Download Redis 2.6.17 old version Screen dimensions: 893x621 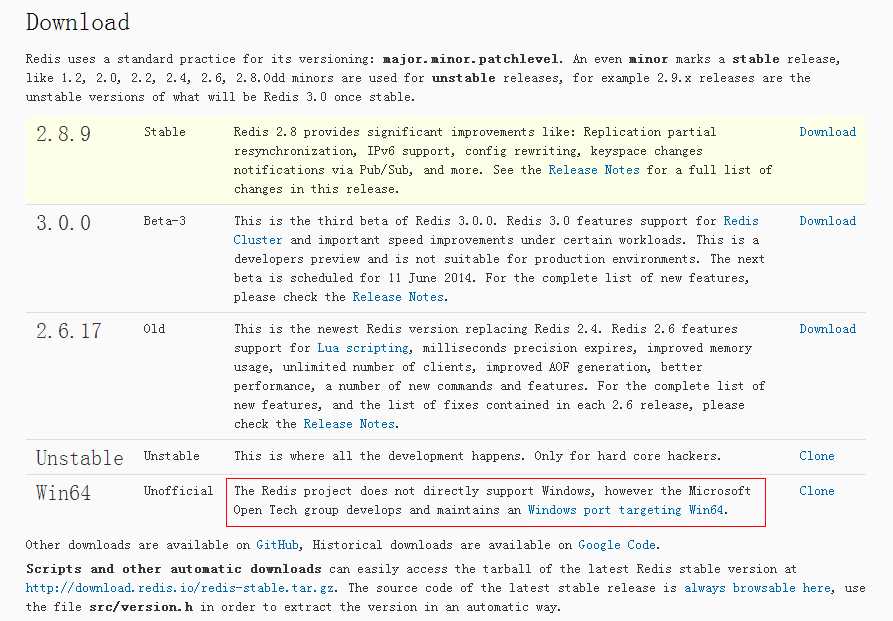(828, 329)
